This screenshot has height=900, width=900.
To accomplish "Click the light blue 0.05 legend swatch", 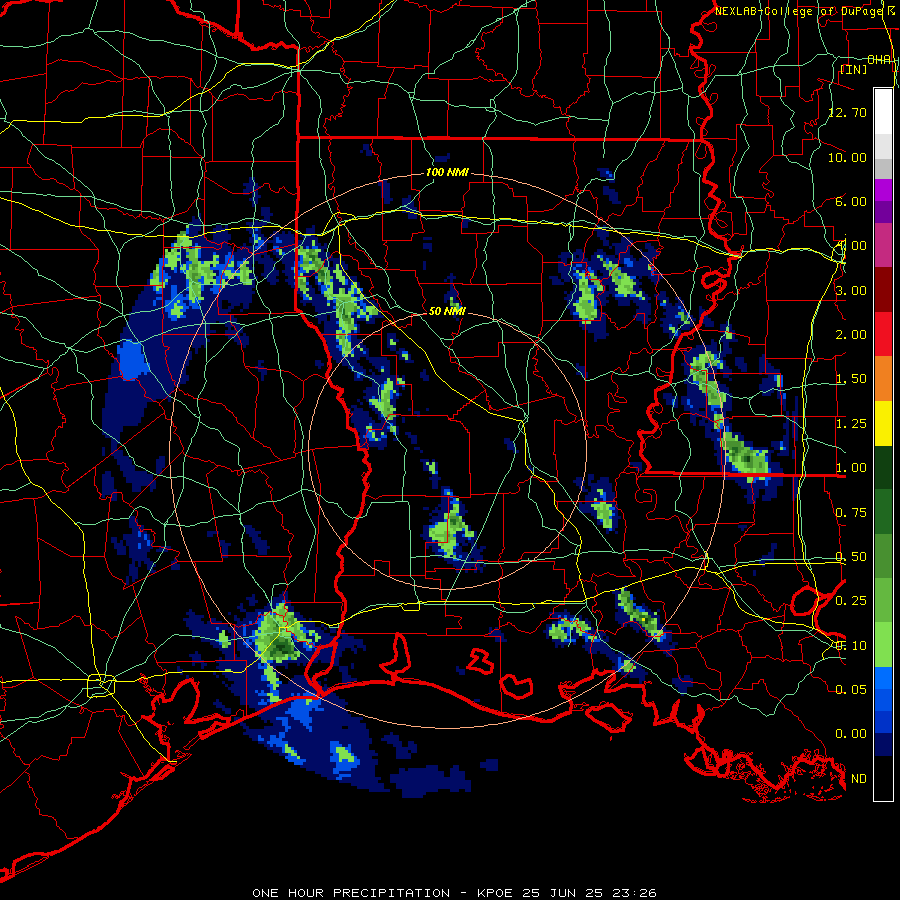I will (883, 678).
